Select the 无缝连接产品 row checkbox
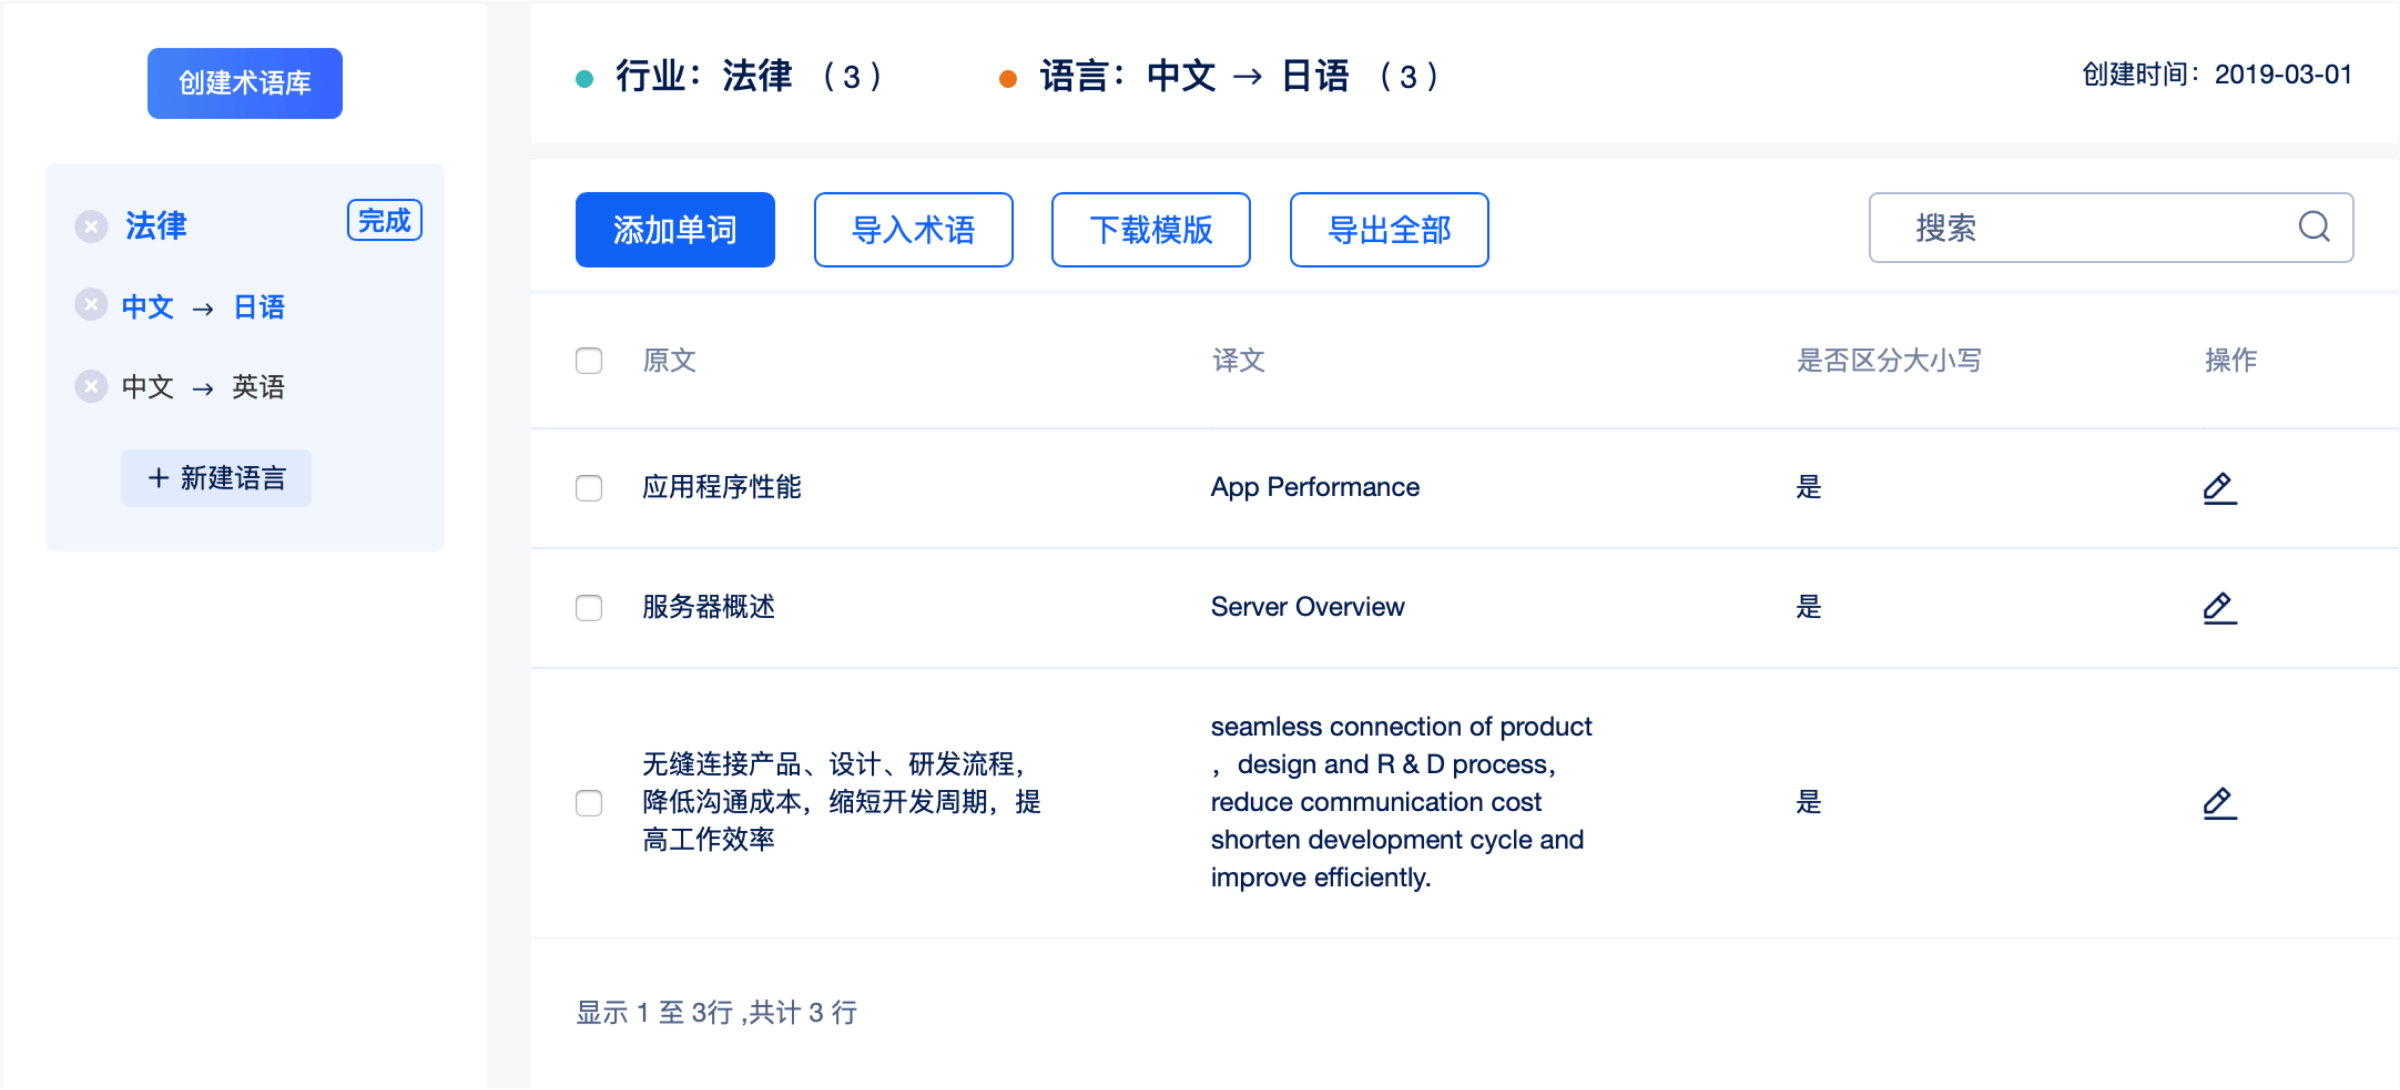The height and width of the screenshot is (1090, 2400). point(589,802)
